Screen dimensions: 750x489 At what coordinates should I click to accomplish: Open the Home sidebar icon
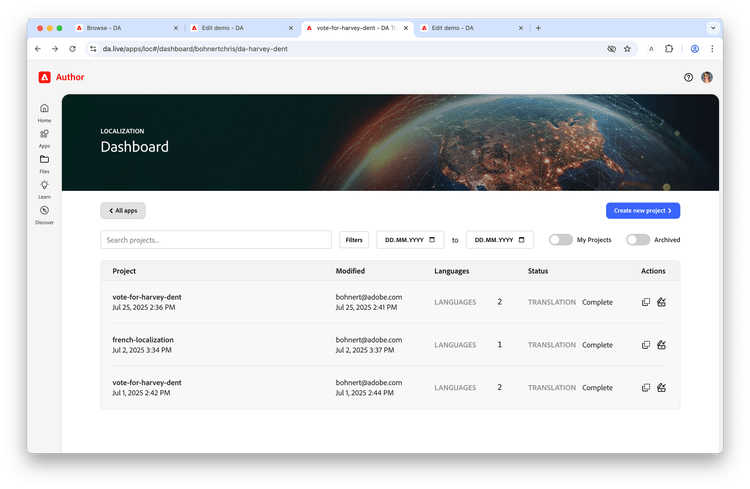coord(44,108)
